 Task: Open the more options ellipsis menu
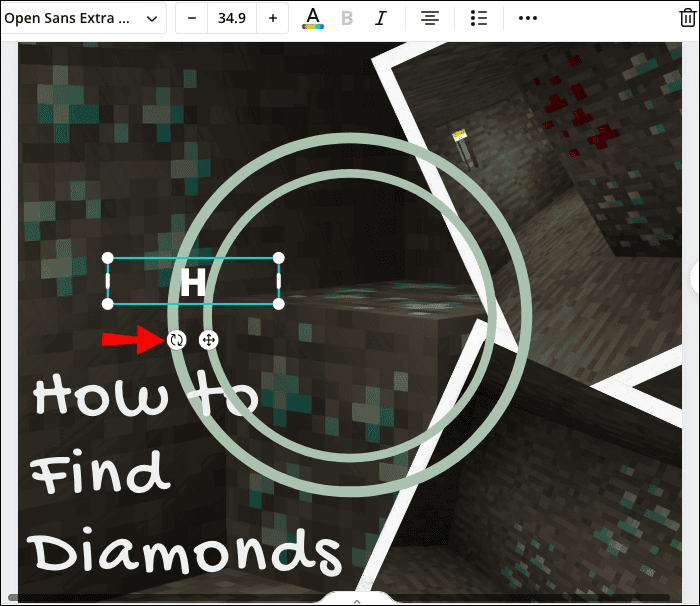coord(528,19)
